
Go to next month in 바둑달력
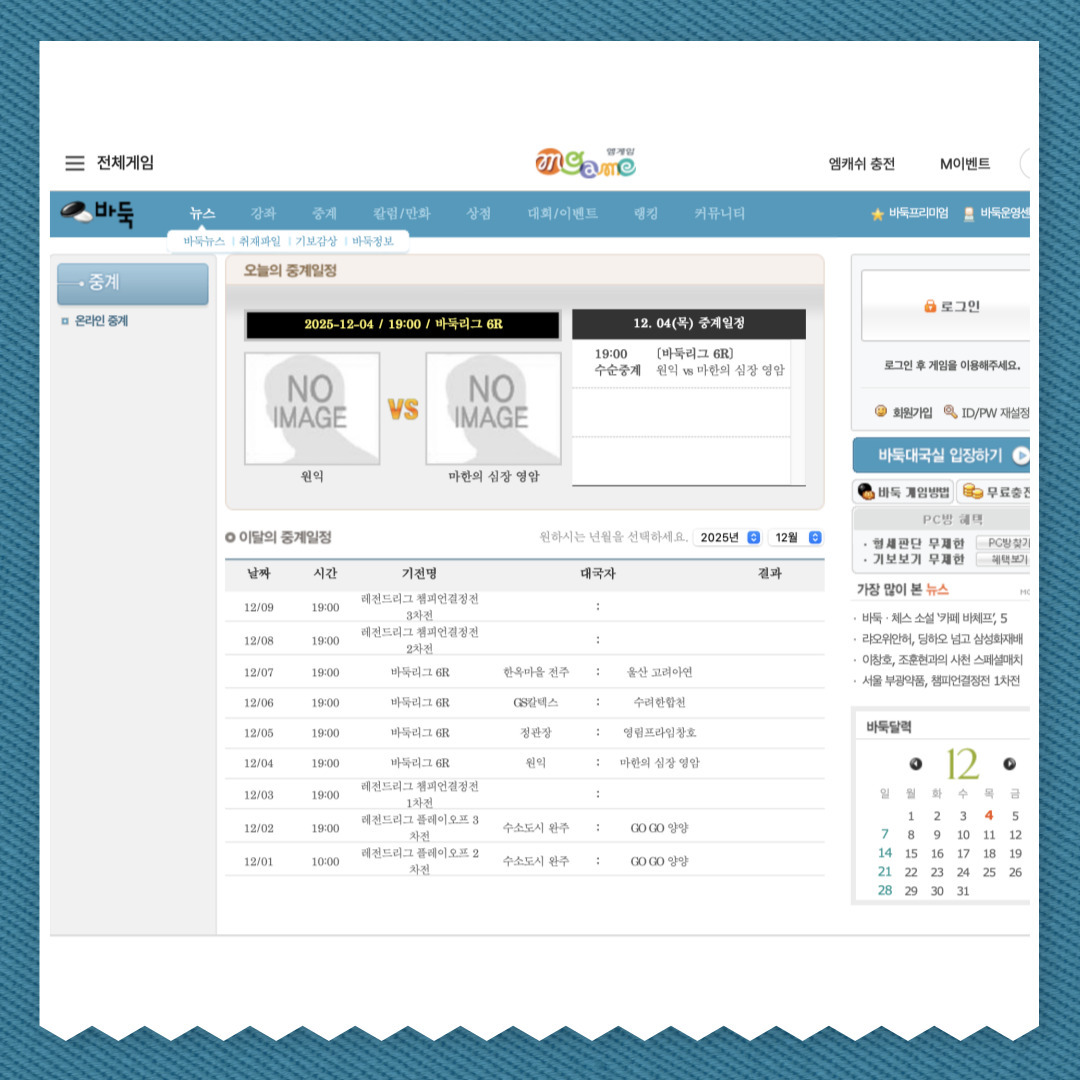tap(1009, 763)
